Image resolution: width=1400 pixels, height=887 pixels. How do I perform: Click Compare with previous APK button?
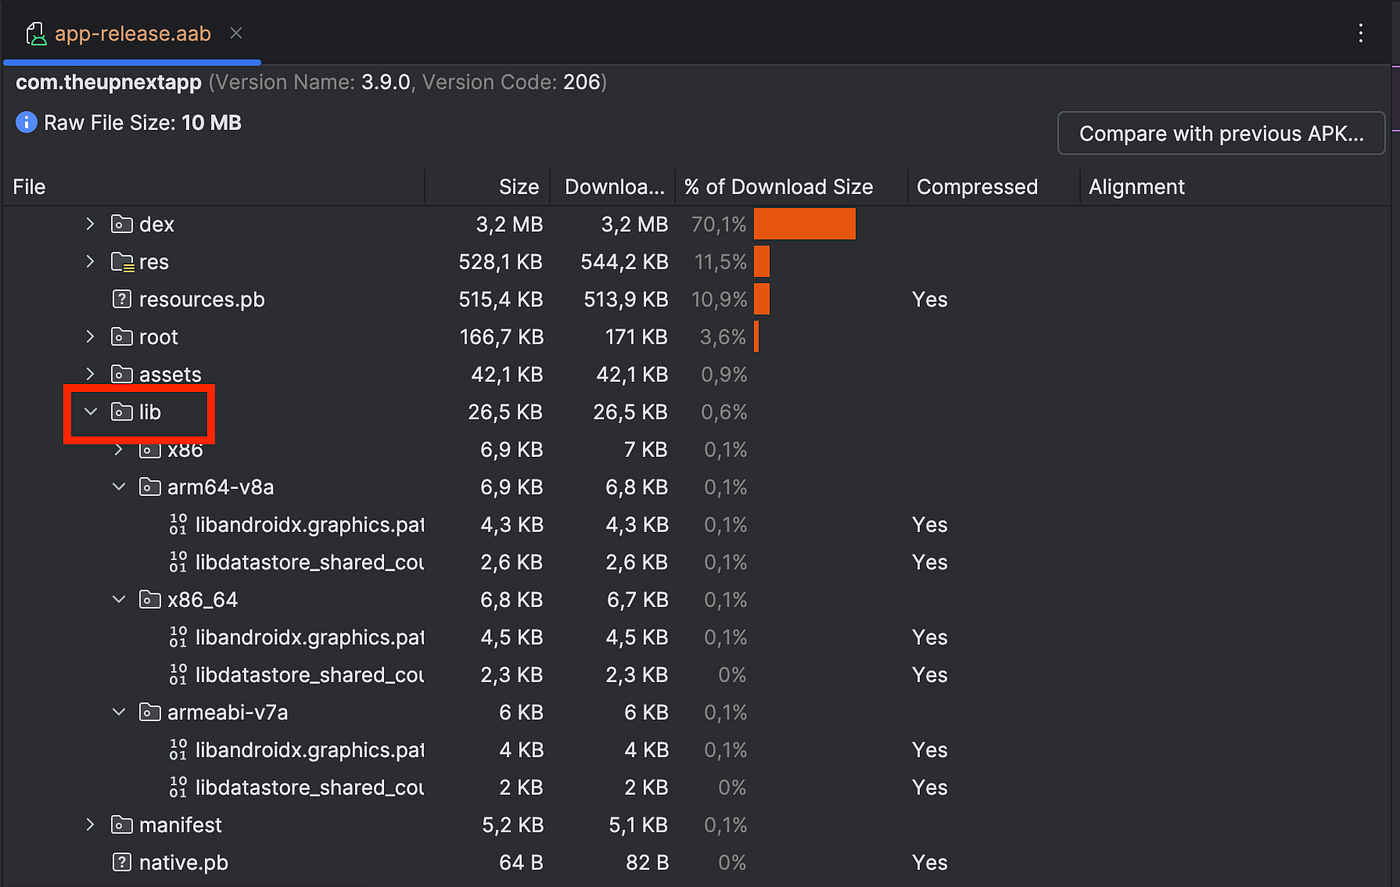pos(1220,133)
